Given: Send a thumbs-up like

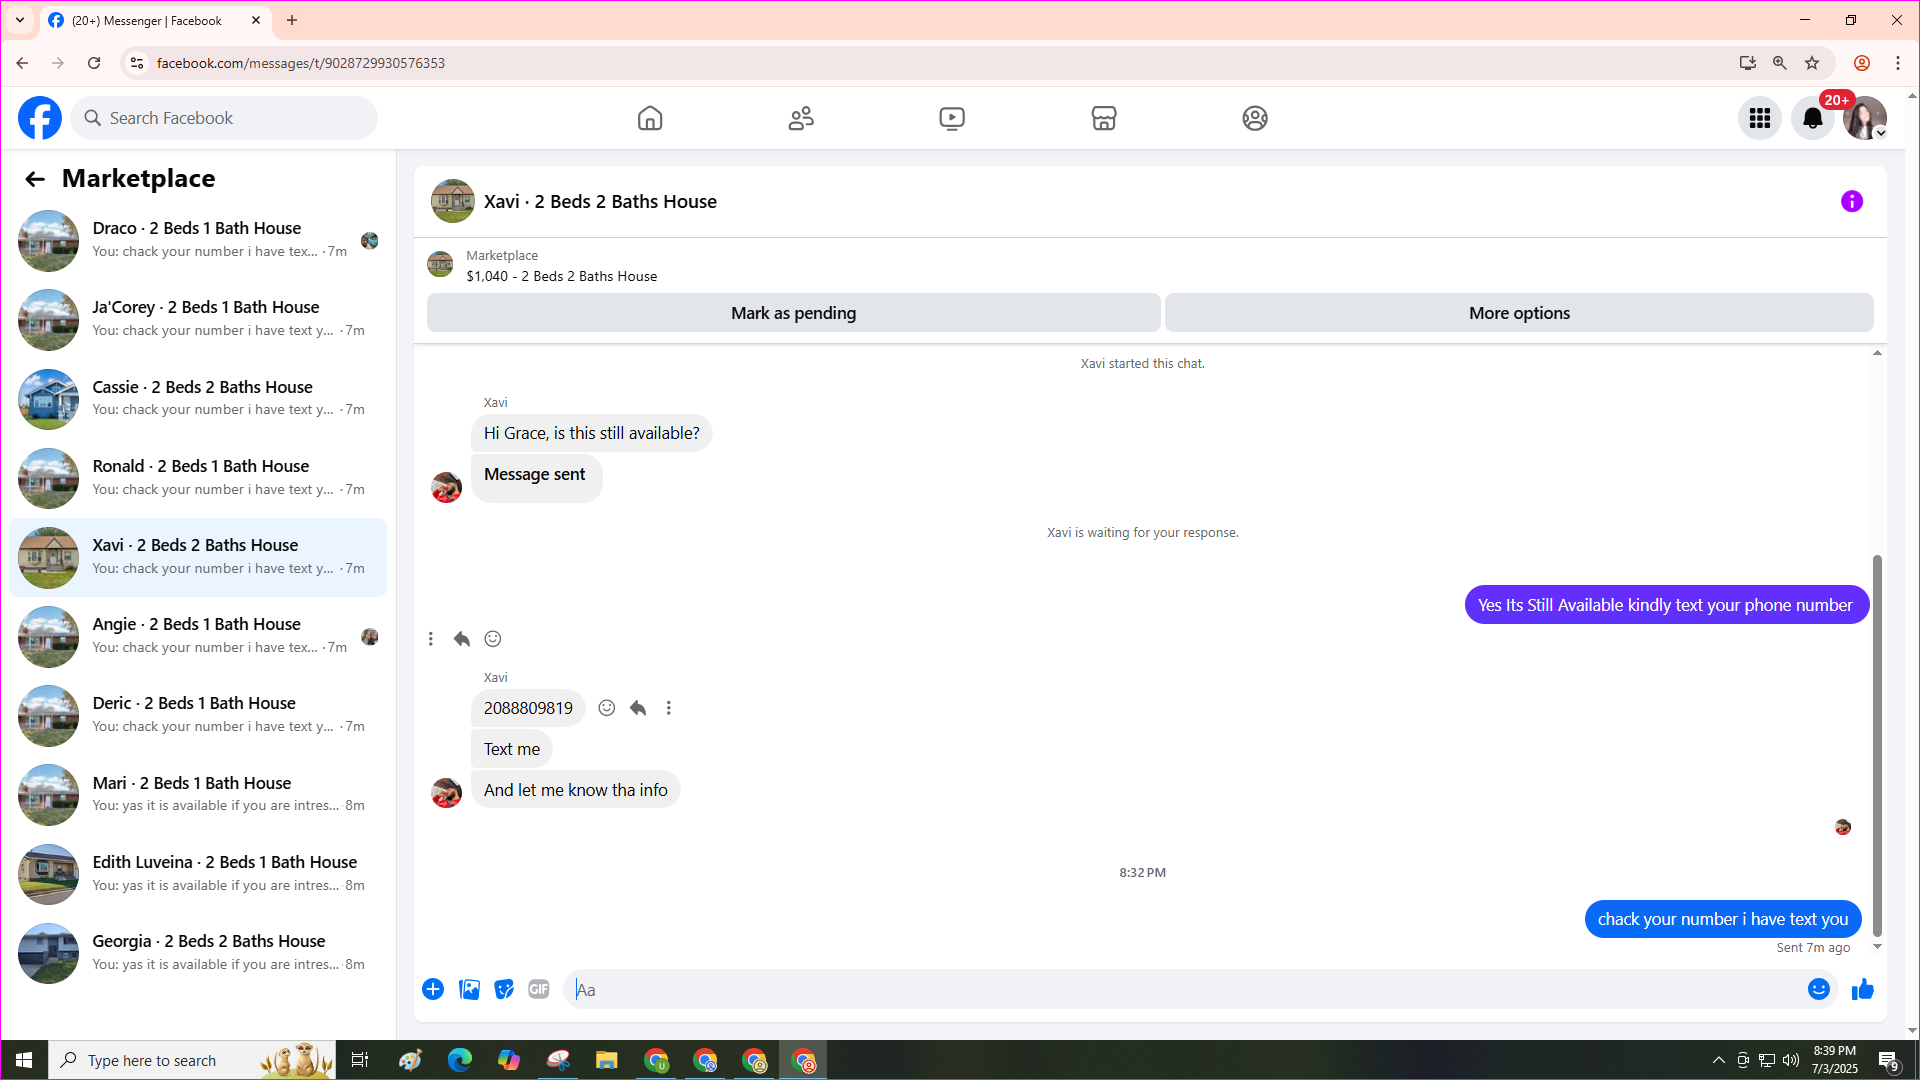Looking at the screenshot, I should click(x=1862, y=989).
